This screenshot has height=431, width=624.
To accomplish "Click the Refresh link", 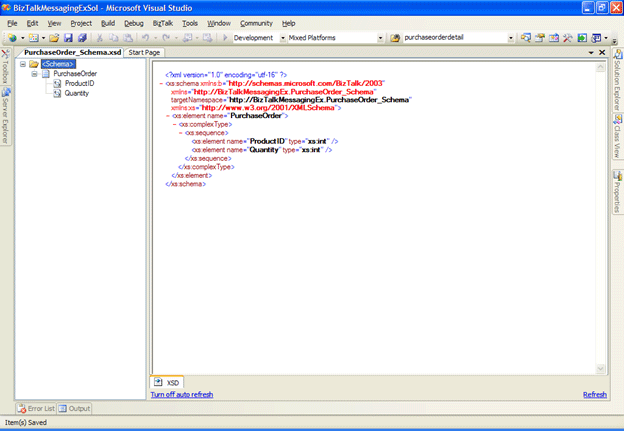I will point(595,395).
